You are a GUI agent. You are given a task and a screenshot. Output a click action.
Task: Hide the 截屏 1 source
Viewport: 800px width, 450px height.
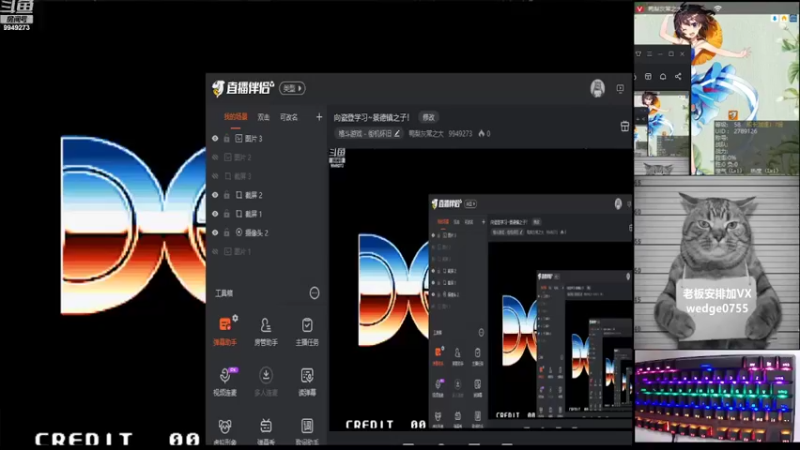(215, 214)
